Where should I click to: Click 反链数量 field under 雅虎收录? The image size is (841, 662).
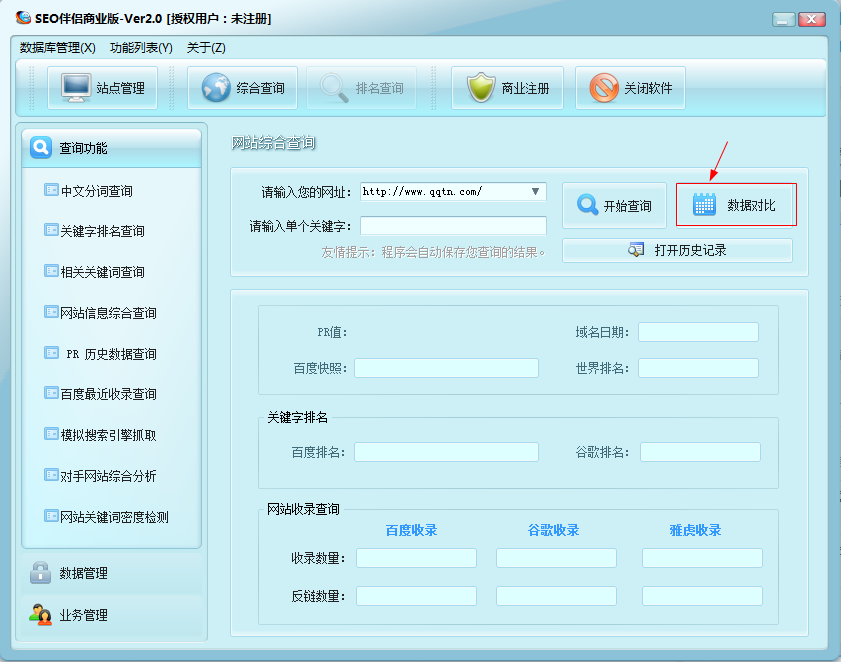702,596
